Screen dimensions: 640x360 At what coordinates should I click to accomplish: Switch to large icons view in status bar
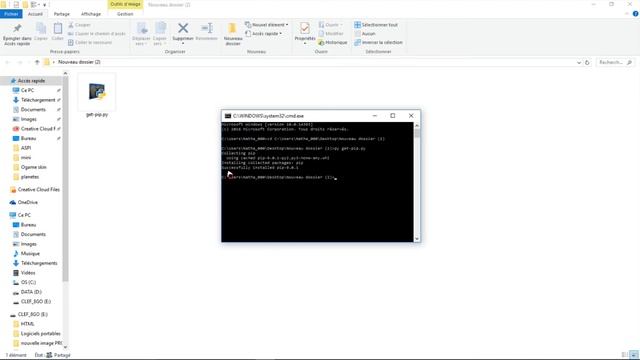[x=633, y=355]
